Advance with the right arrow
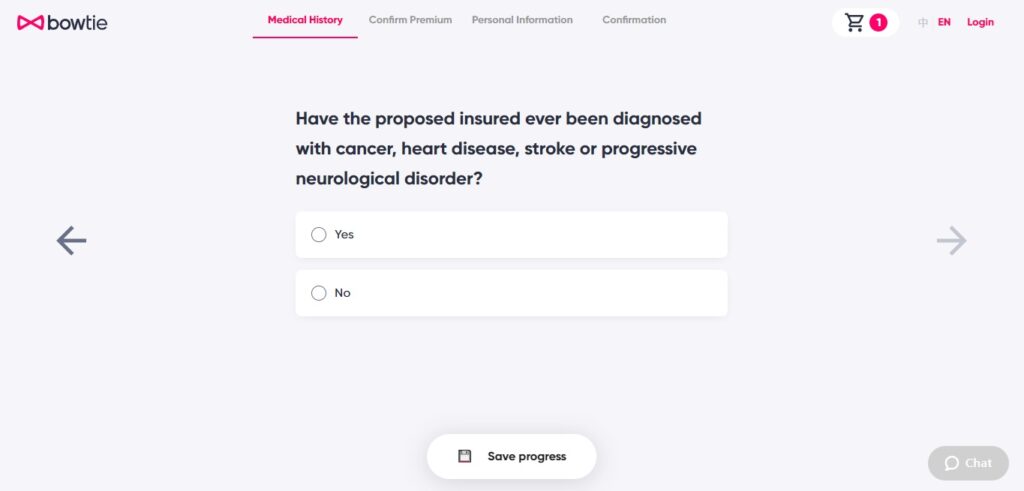Image resolution: width=1024 pixels, height=491 pixels. tap(951, 240)
